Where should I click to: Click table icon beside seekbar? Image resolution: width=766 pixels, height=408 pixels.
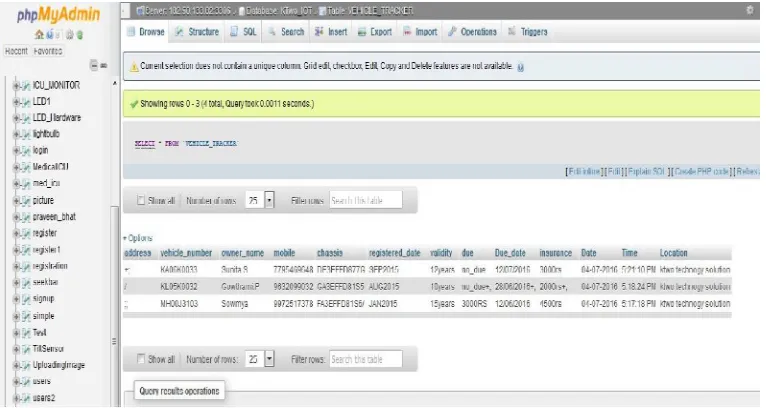26,283
